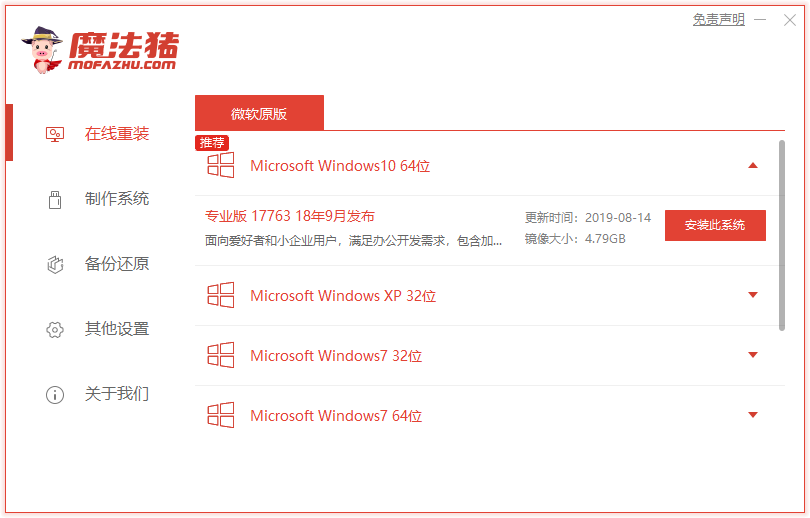Switch to the 微软原版 tab
Image resolution: width=810 pixels, height=518 pixels.
coord(259,113)
